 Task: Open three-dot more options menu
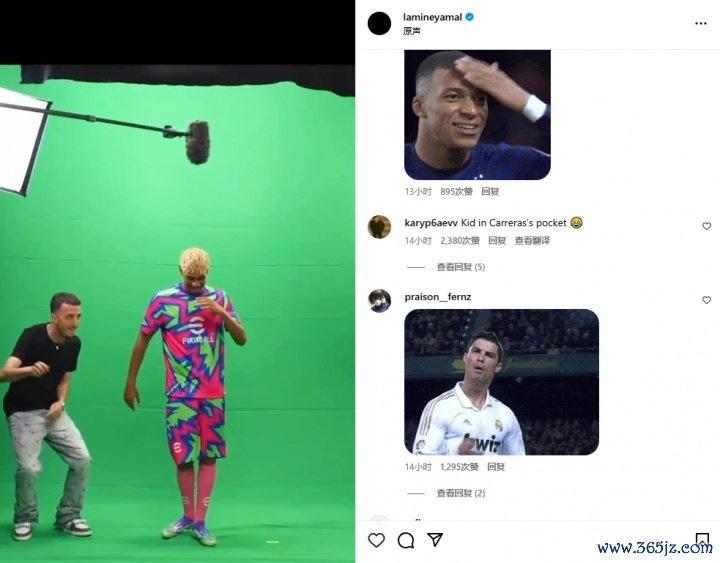click(701, 23)
